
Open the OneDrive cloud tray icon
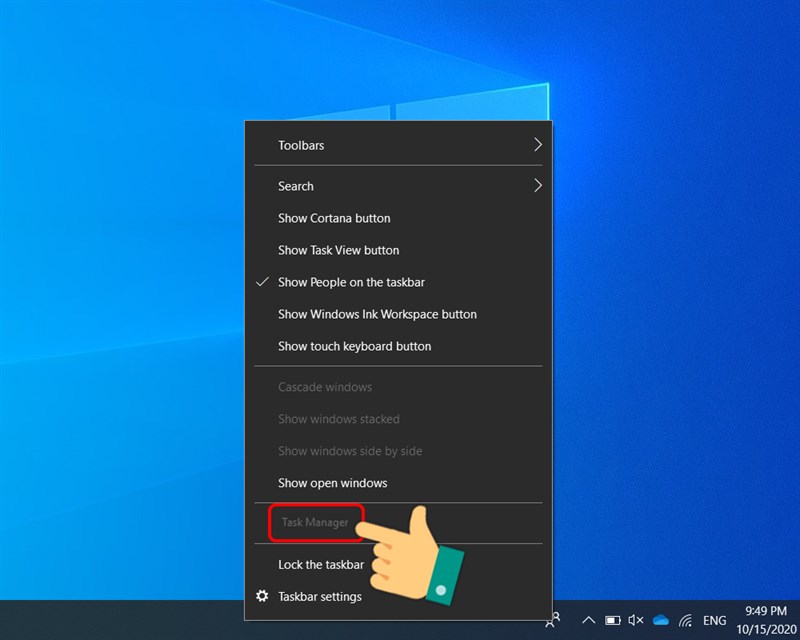(660, 620)
